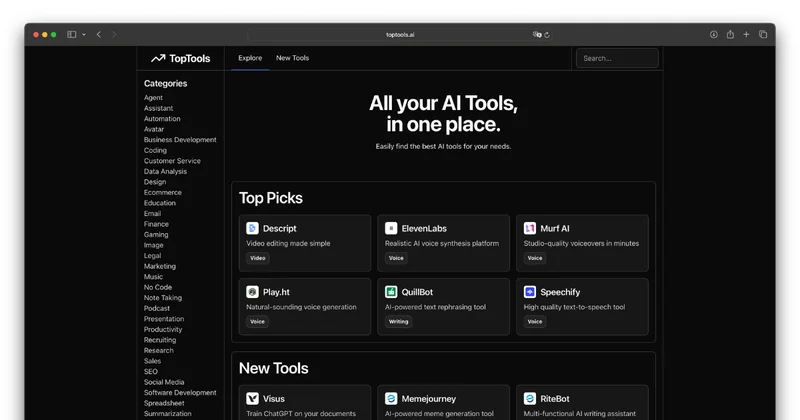Open the Memejourney tool icon
The height and width of the screenshot is (420, 800).
pos(391,399)
